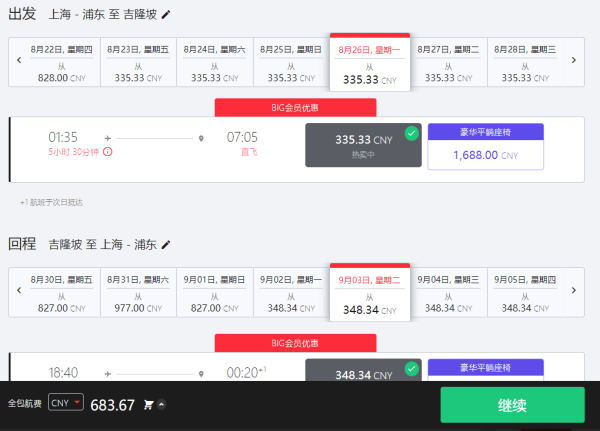
Task: Show later departure dates with right arrow
Action: (573, 60)
